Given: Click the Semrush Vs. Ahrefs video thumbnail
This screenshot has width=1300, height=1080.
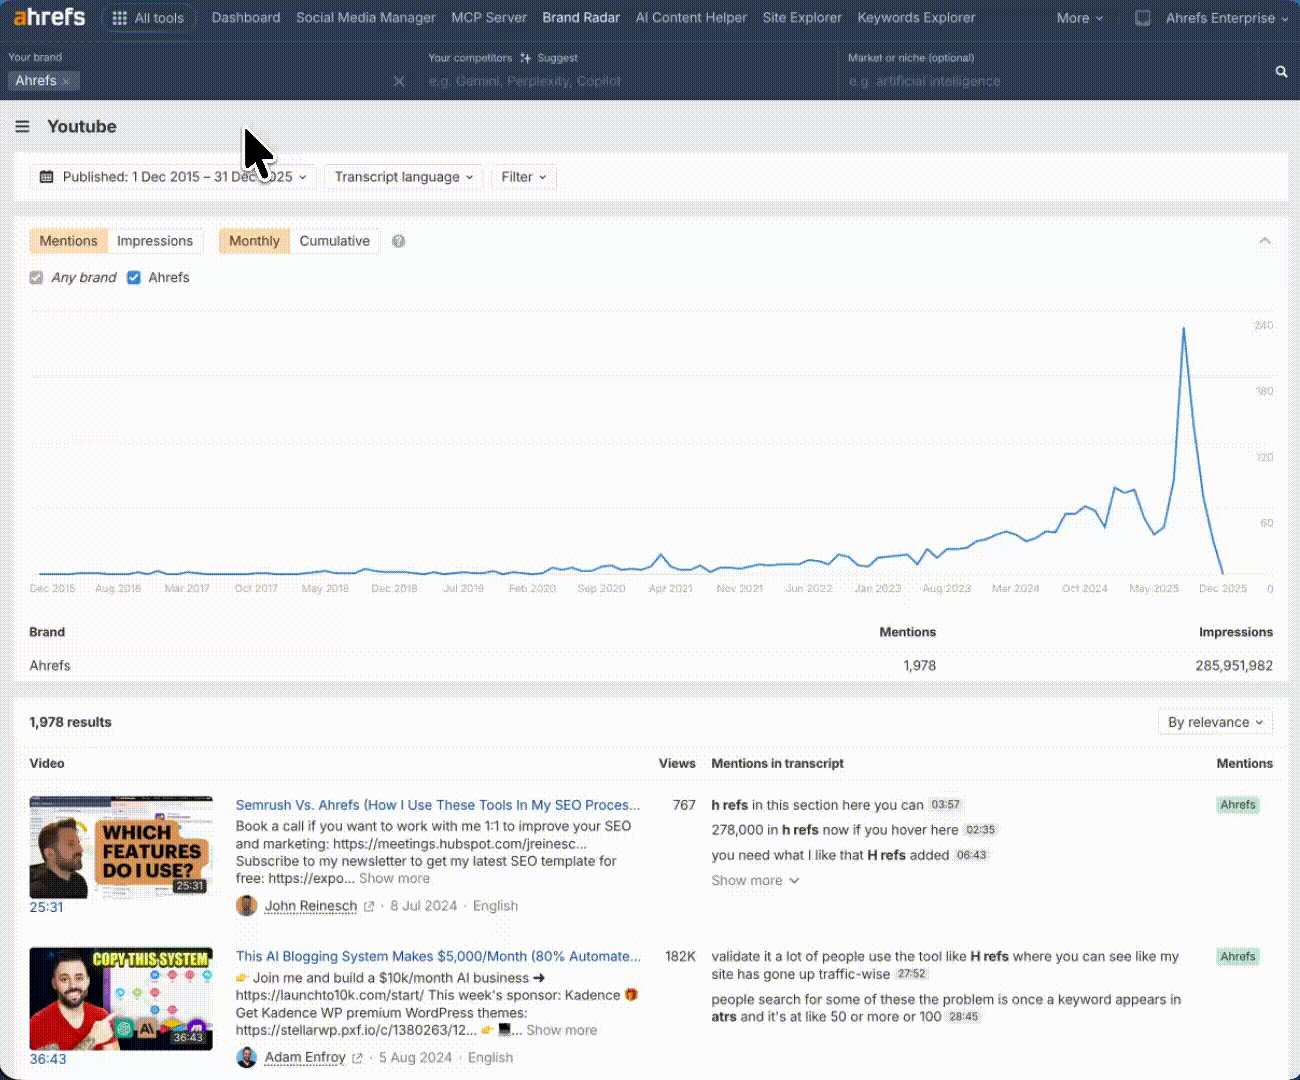Looking at the screenshot, I should pos(120,845).
